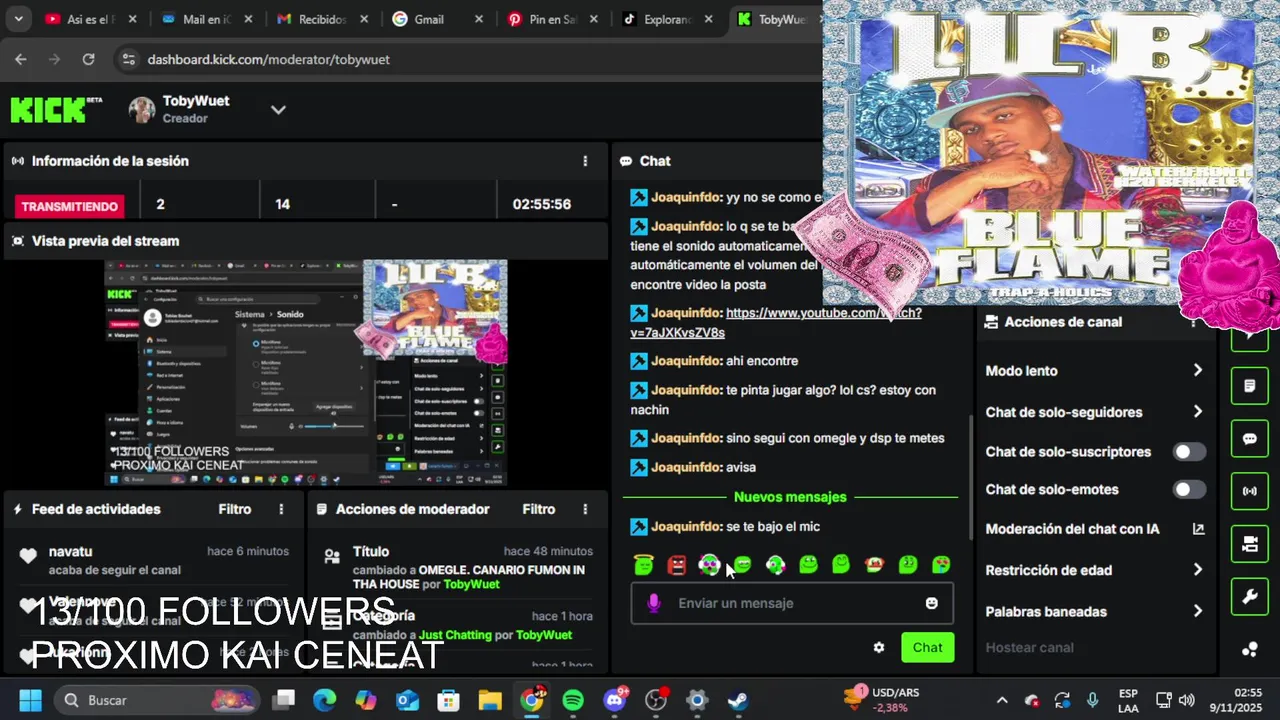
Task: Click TobyWuet link in Título action
Action: click(471, 584)
